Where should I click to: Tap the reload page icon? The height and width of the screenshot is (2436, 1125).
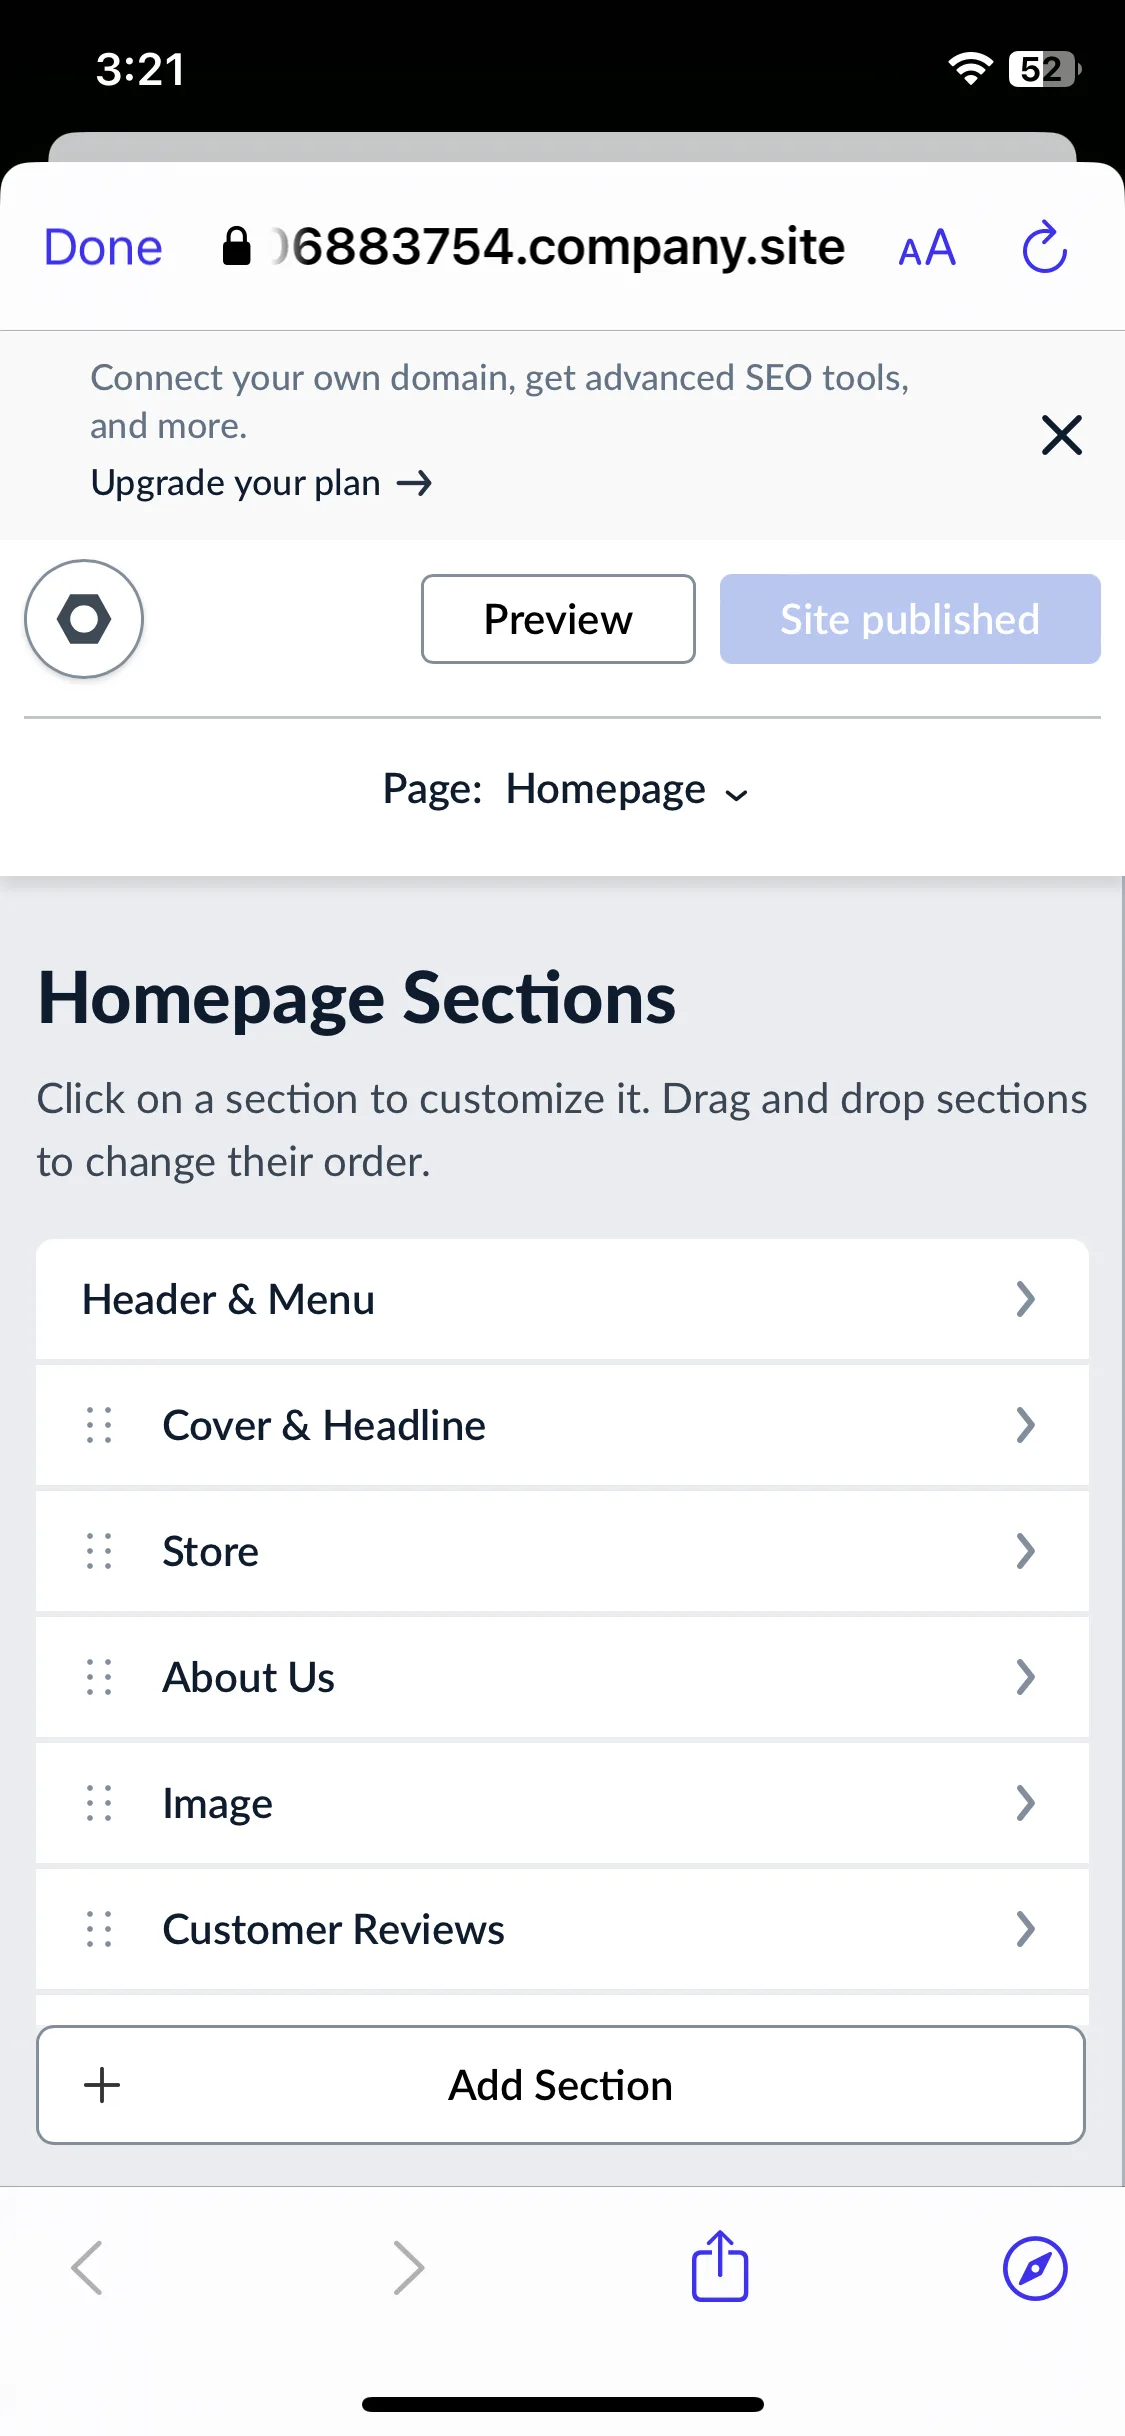1045,247
